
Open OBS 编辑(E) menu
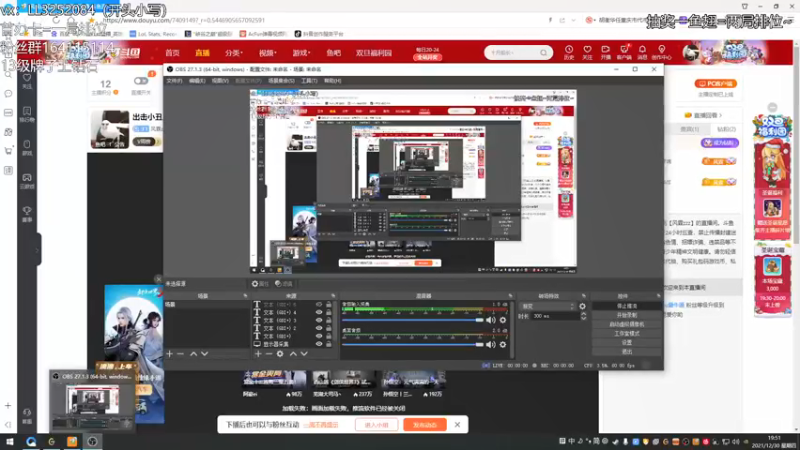pos(197,81)
